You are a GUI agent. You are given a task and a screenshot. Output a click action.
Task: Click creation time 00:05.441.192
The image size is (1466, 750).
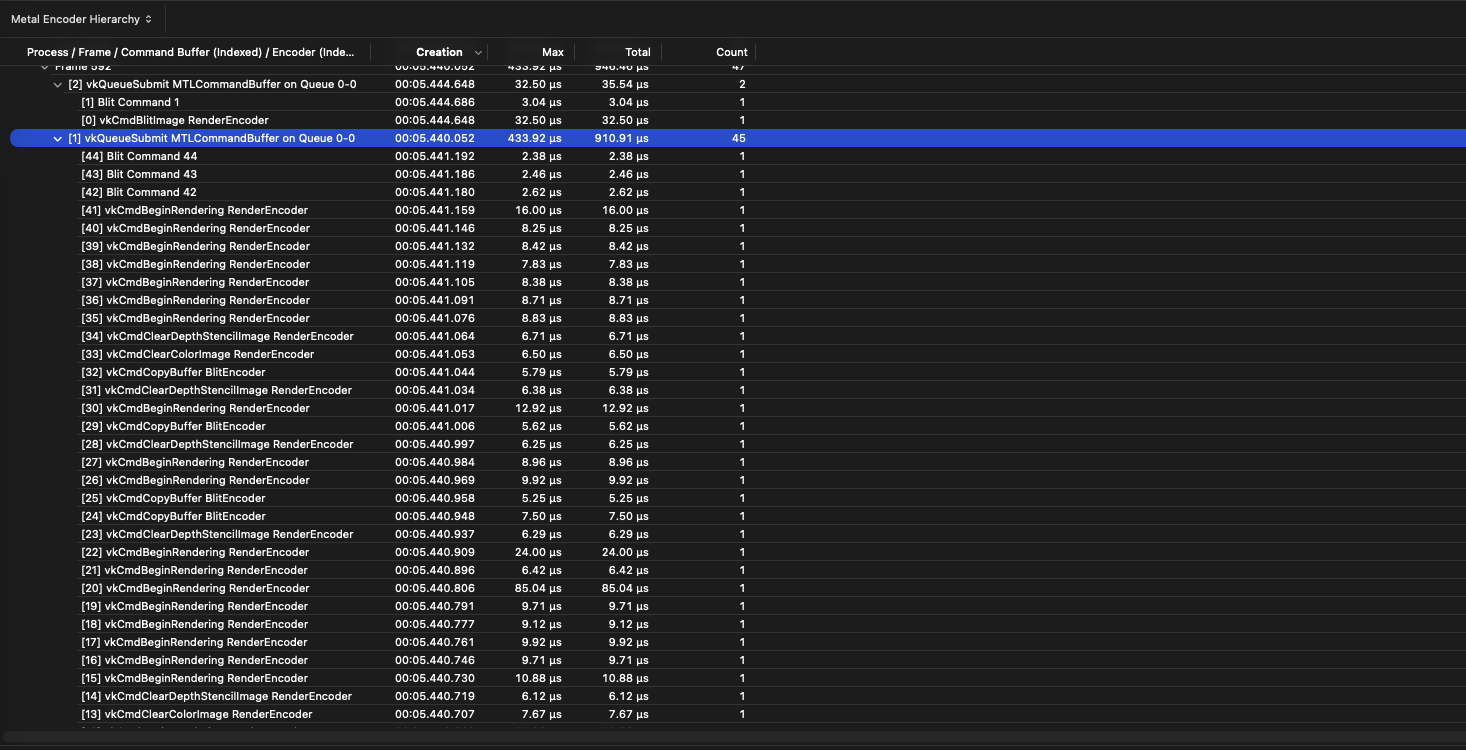coord(435,156)
